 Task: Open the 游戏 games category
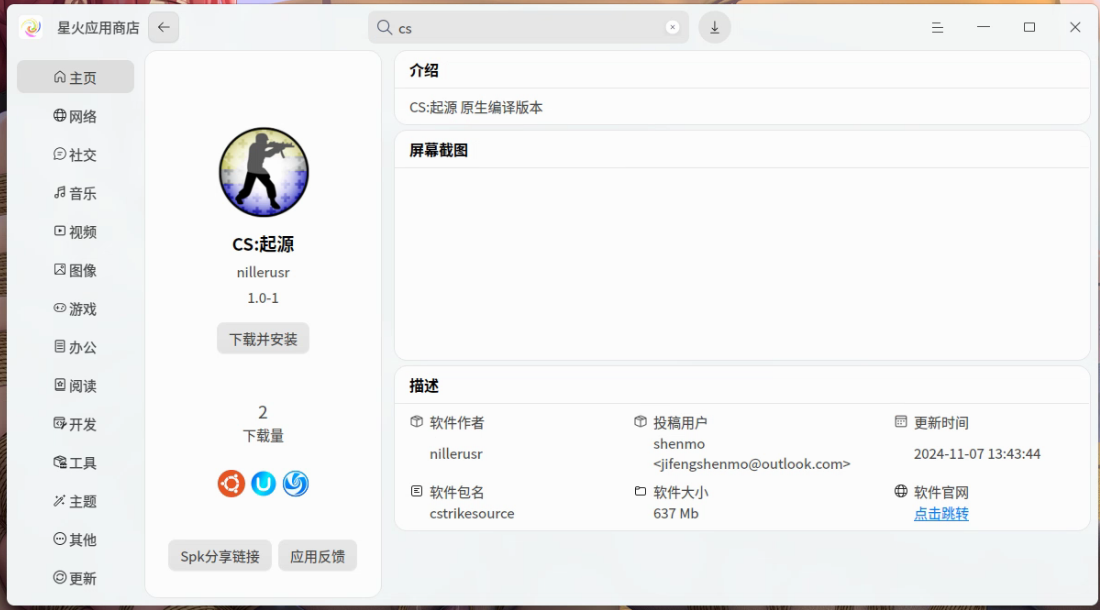[75, 309]
